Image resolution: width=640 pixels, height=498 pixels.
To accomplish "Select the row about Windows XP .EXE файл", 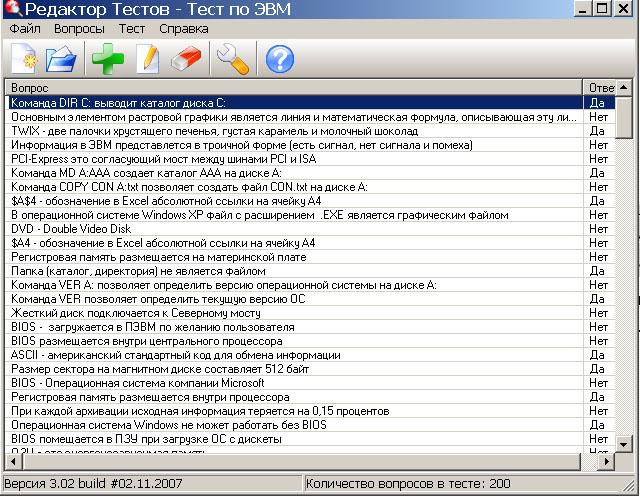I will click(310, 215).
